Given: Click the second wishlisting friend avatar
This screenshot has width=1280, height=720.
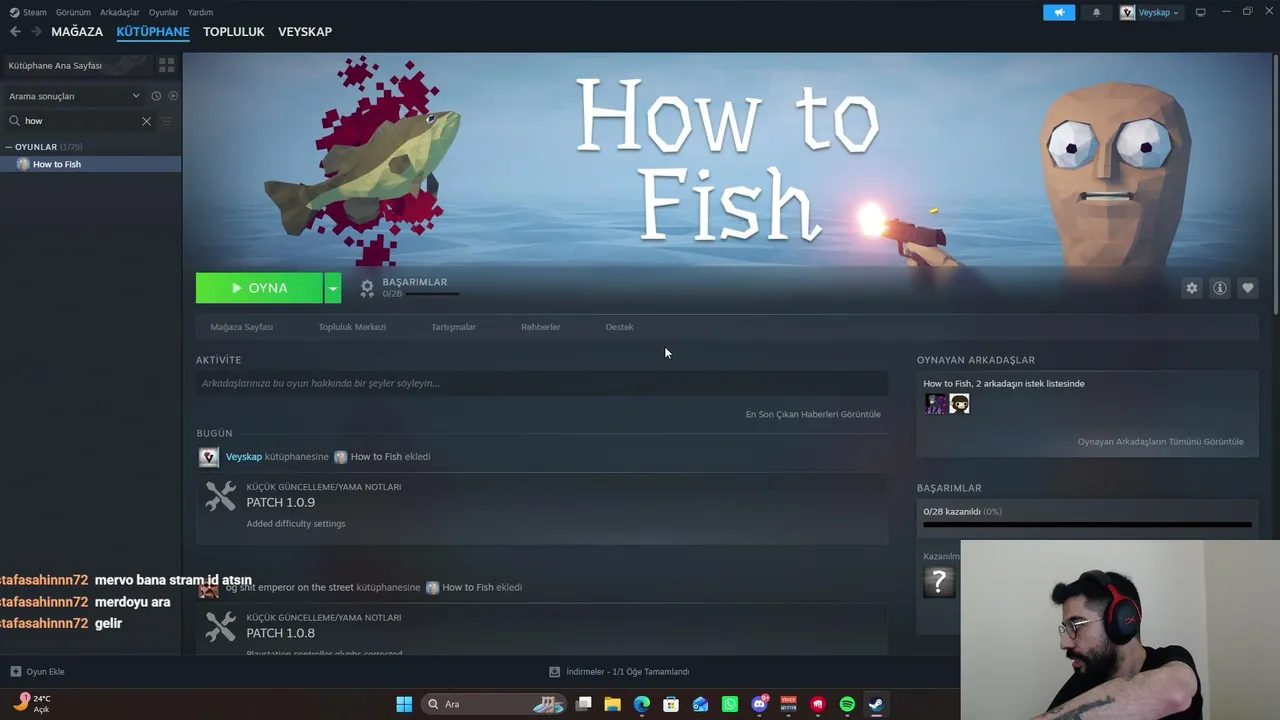Looking at the screenshot, I should 959,403.
